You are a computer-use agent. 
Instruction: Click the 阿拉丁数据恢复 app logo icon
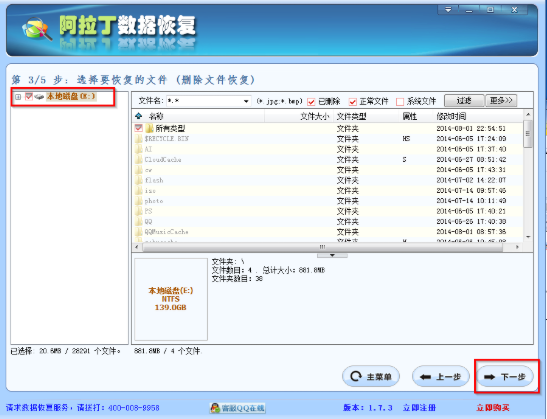tap(37, 29)
